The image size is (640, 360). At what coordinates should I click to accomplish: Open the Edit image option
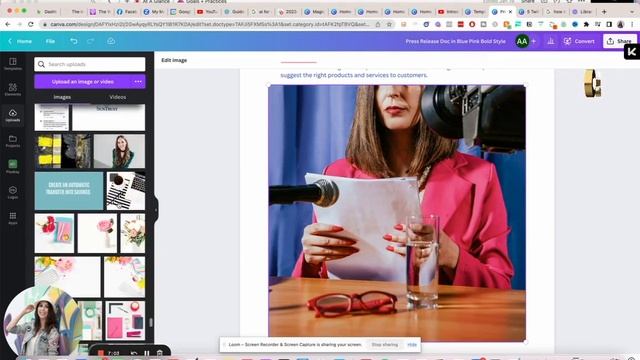(174, 60)
